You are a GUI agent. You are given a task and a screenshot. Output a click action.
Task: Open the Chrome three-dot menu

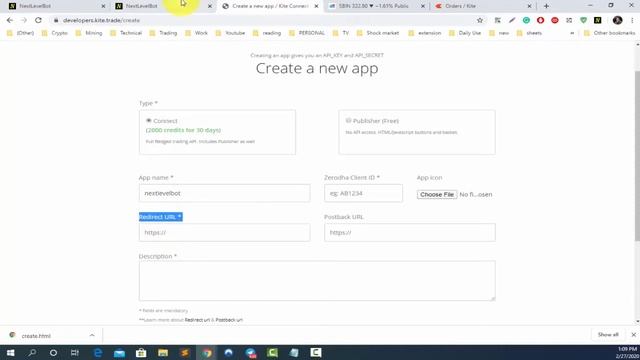point(632,20)
